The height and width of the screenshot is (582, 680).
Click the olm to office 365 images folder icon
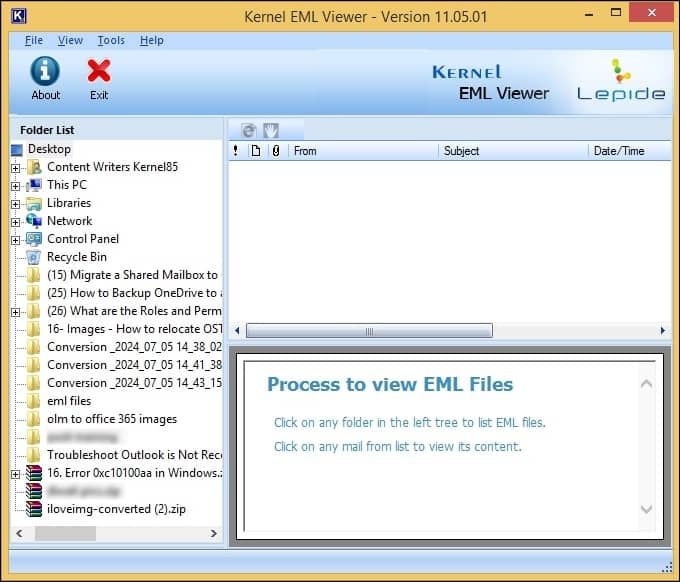click(x=33, y=419)
